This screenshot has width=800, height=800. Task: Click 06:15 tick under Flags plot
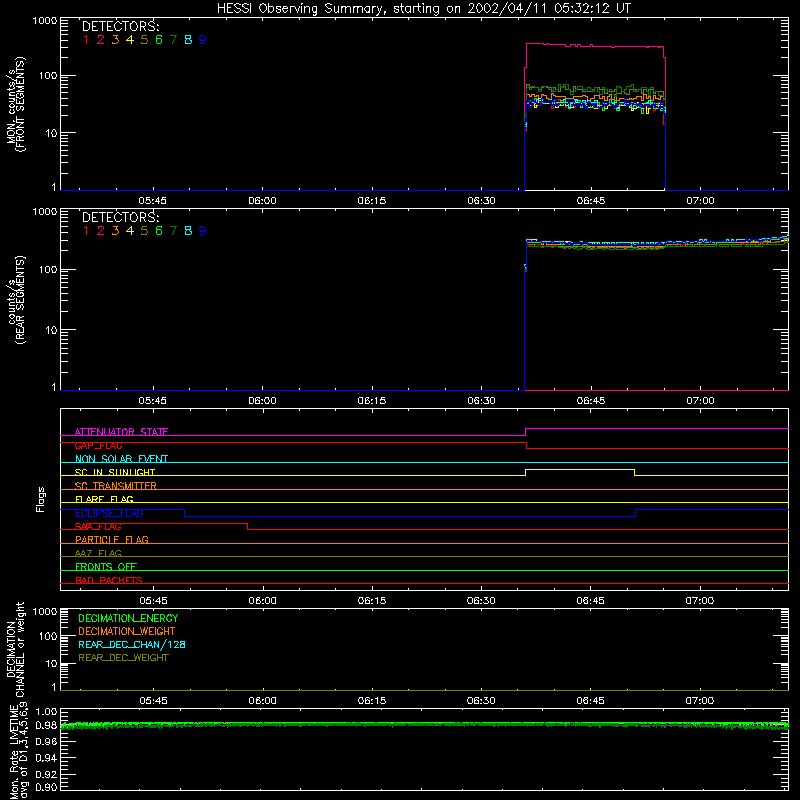pos(372,601)
